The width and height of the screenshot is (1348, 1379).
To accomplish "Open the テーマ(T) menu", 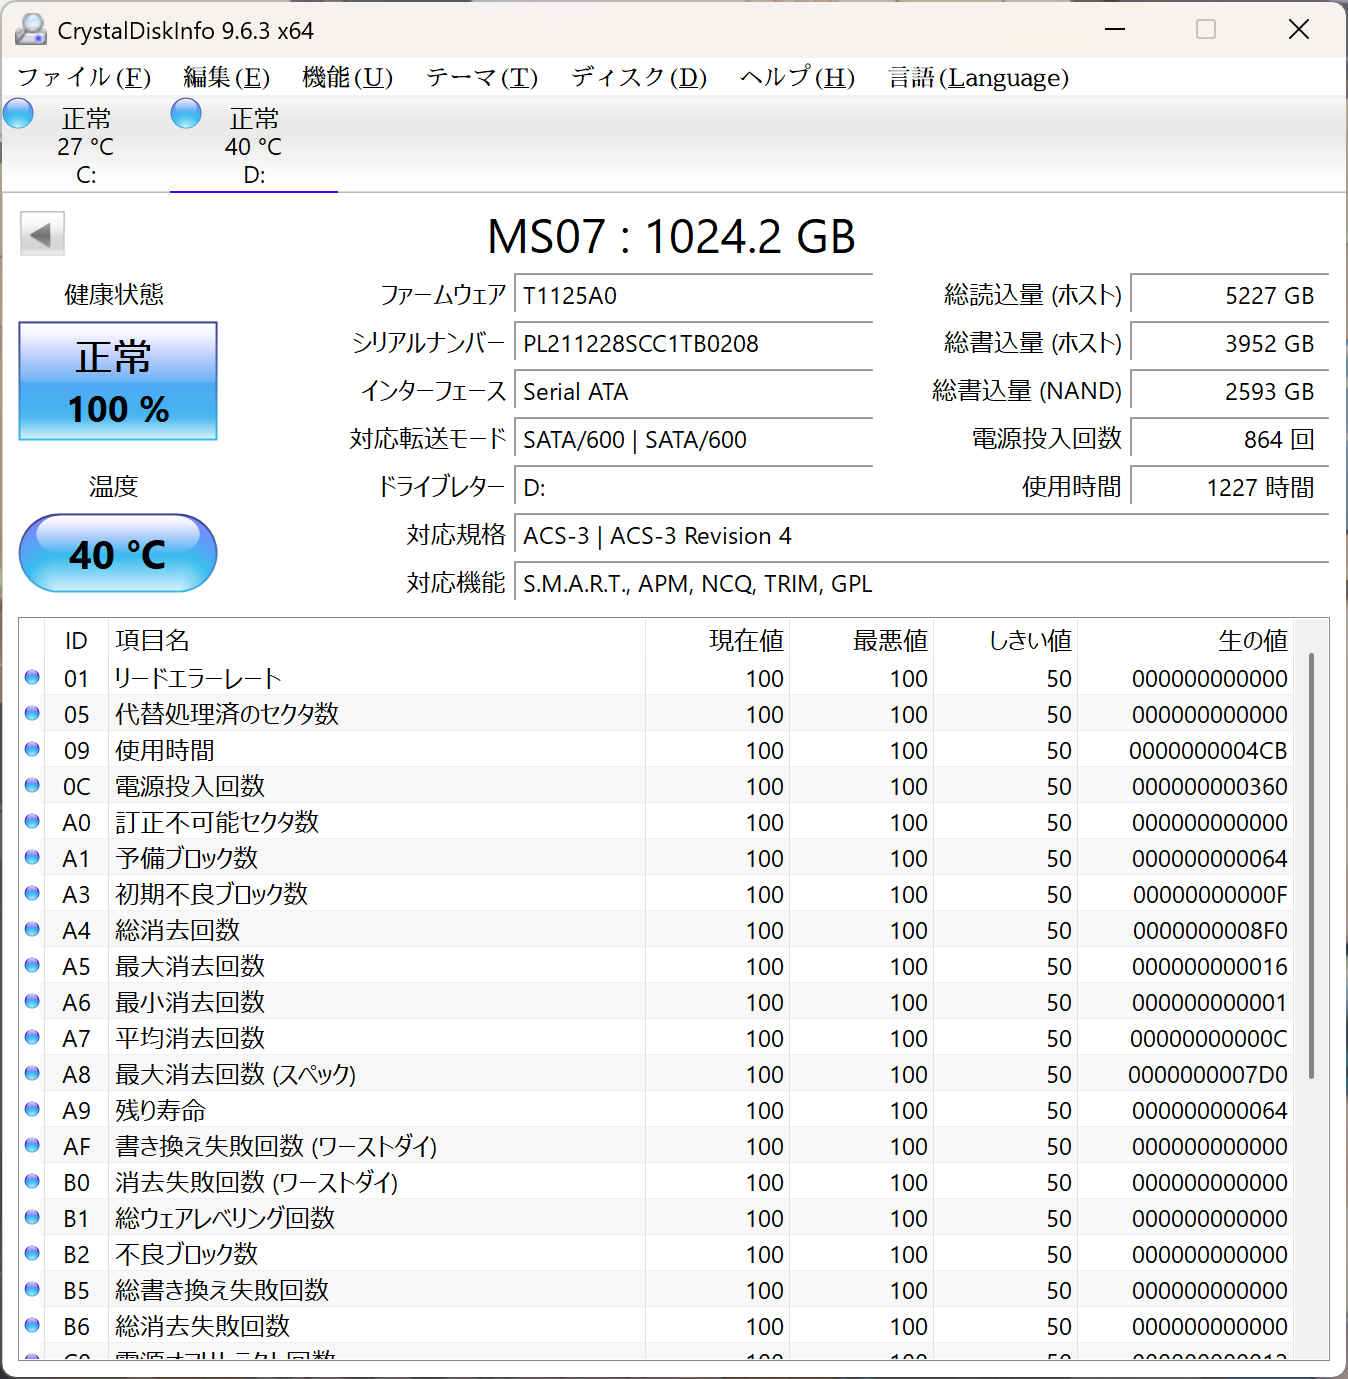I will 482,77.
